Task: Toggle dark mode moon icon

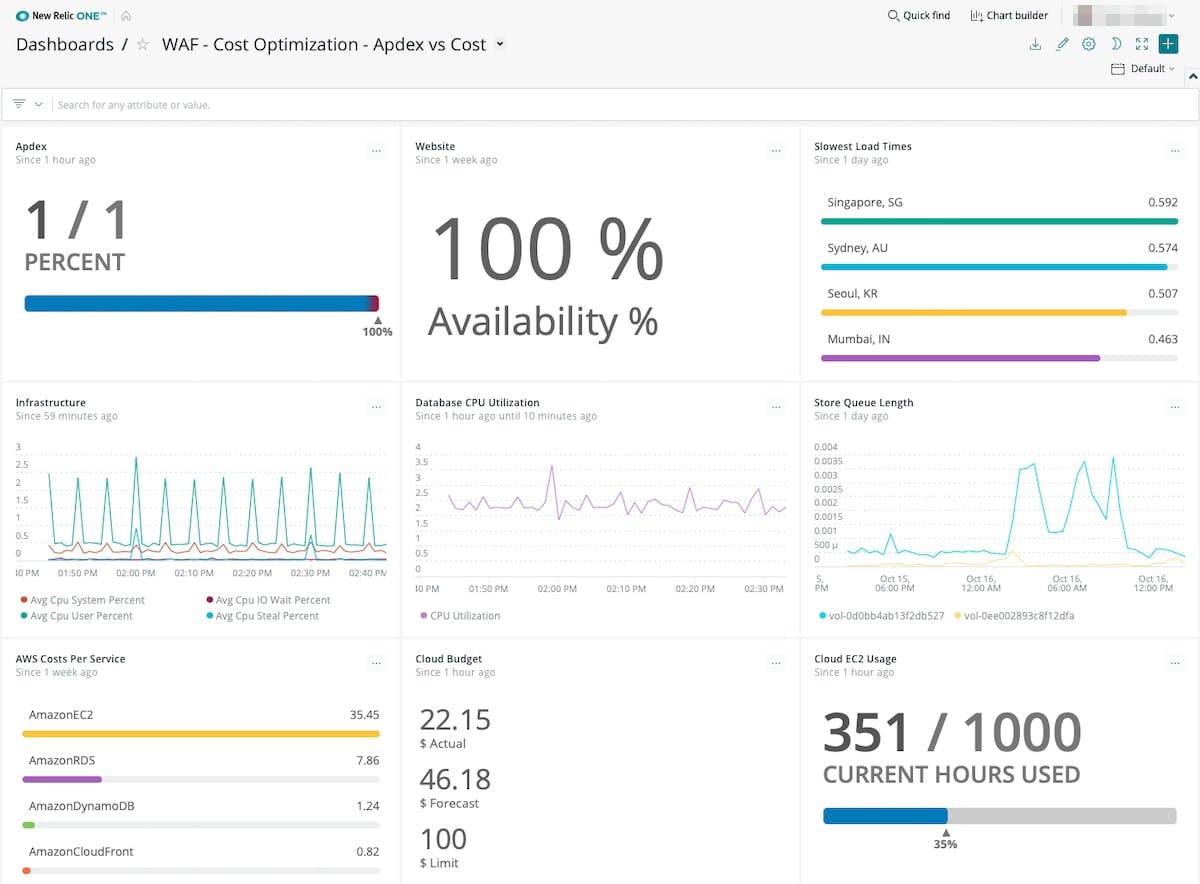Action: (x=1116, y=44)
